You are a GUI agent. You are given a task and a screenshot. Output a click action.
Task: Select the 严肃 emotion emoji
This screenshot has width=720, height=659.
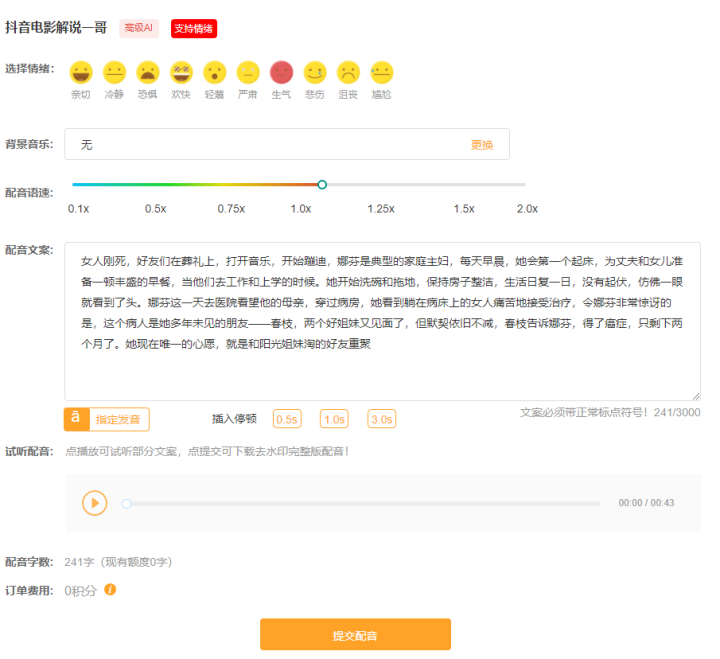pos(248,73)
